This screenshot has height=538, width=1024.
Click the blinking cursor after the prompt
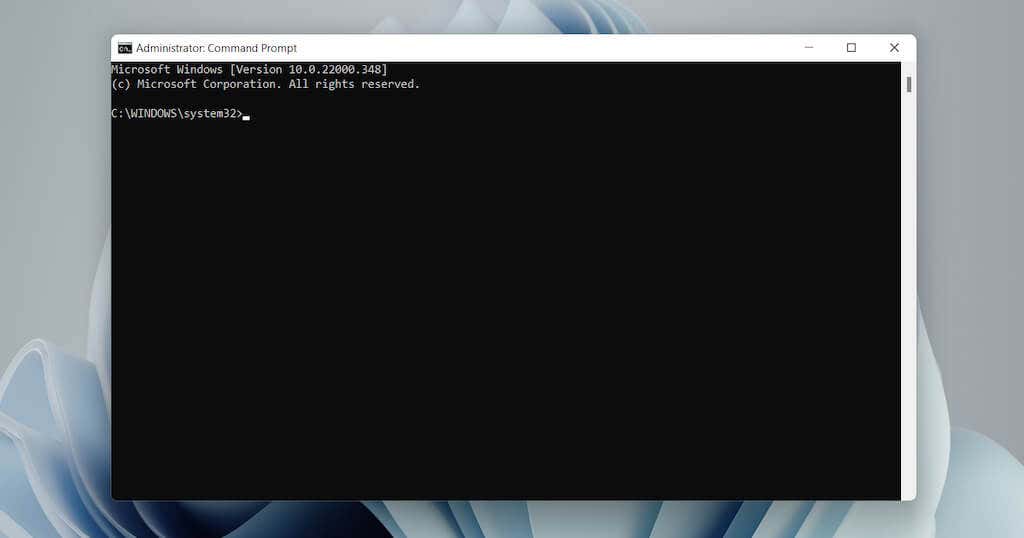(x=246, y=118)
